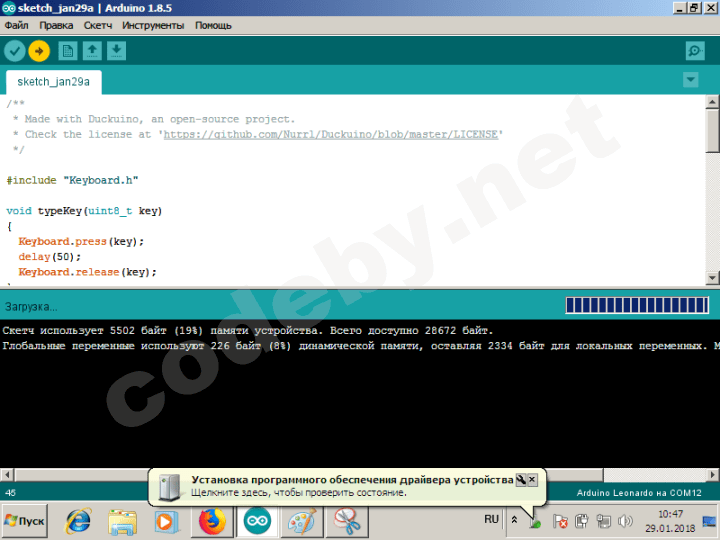Create a new sketch with the page icon
720x540 pixels.
point(68,51)
